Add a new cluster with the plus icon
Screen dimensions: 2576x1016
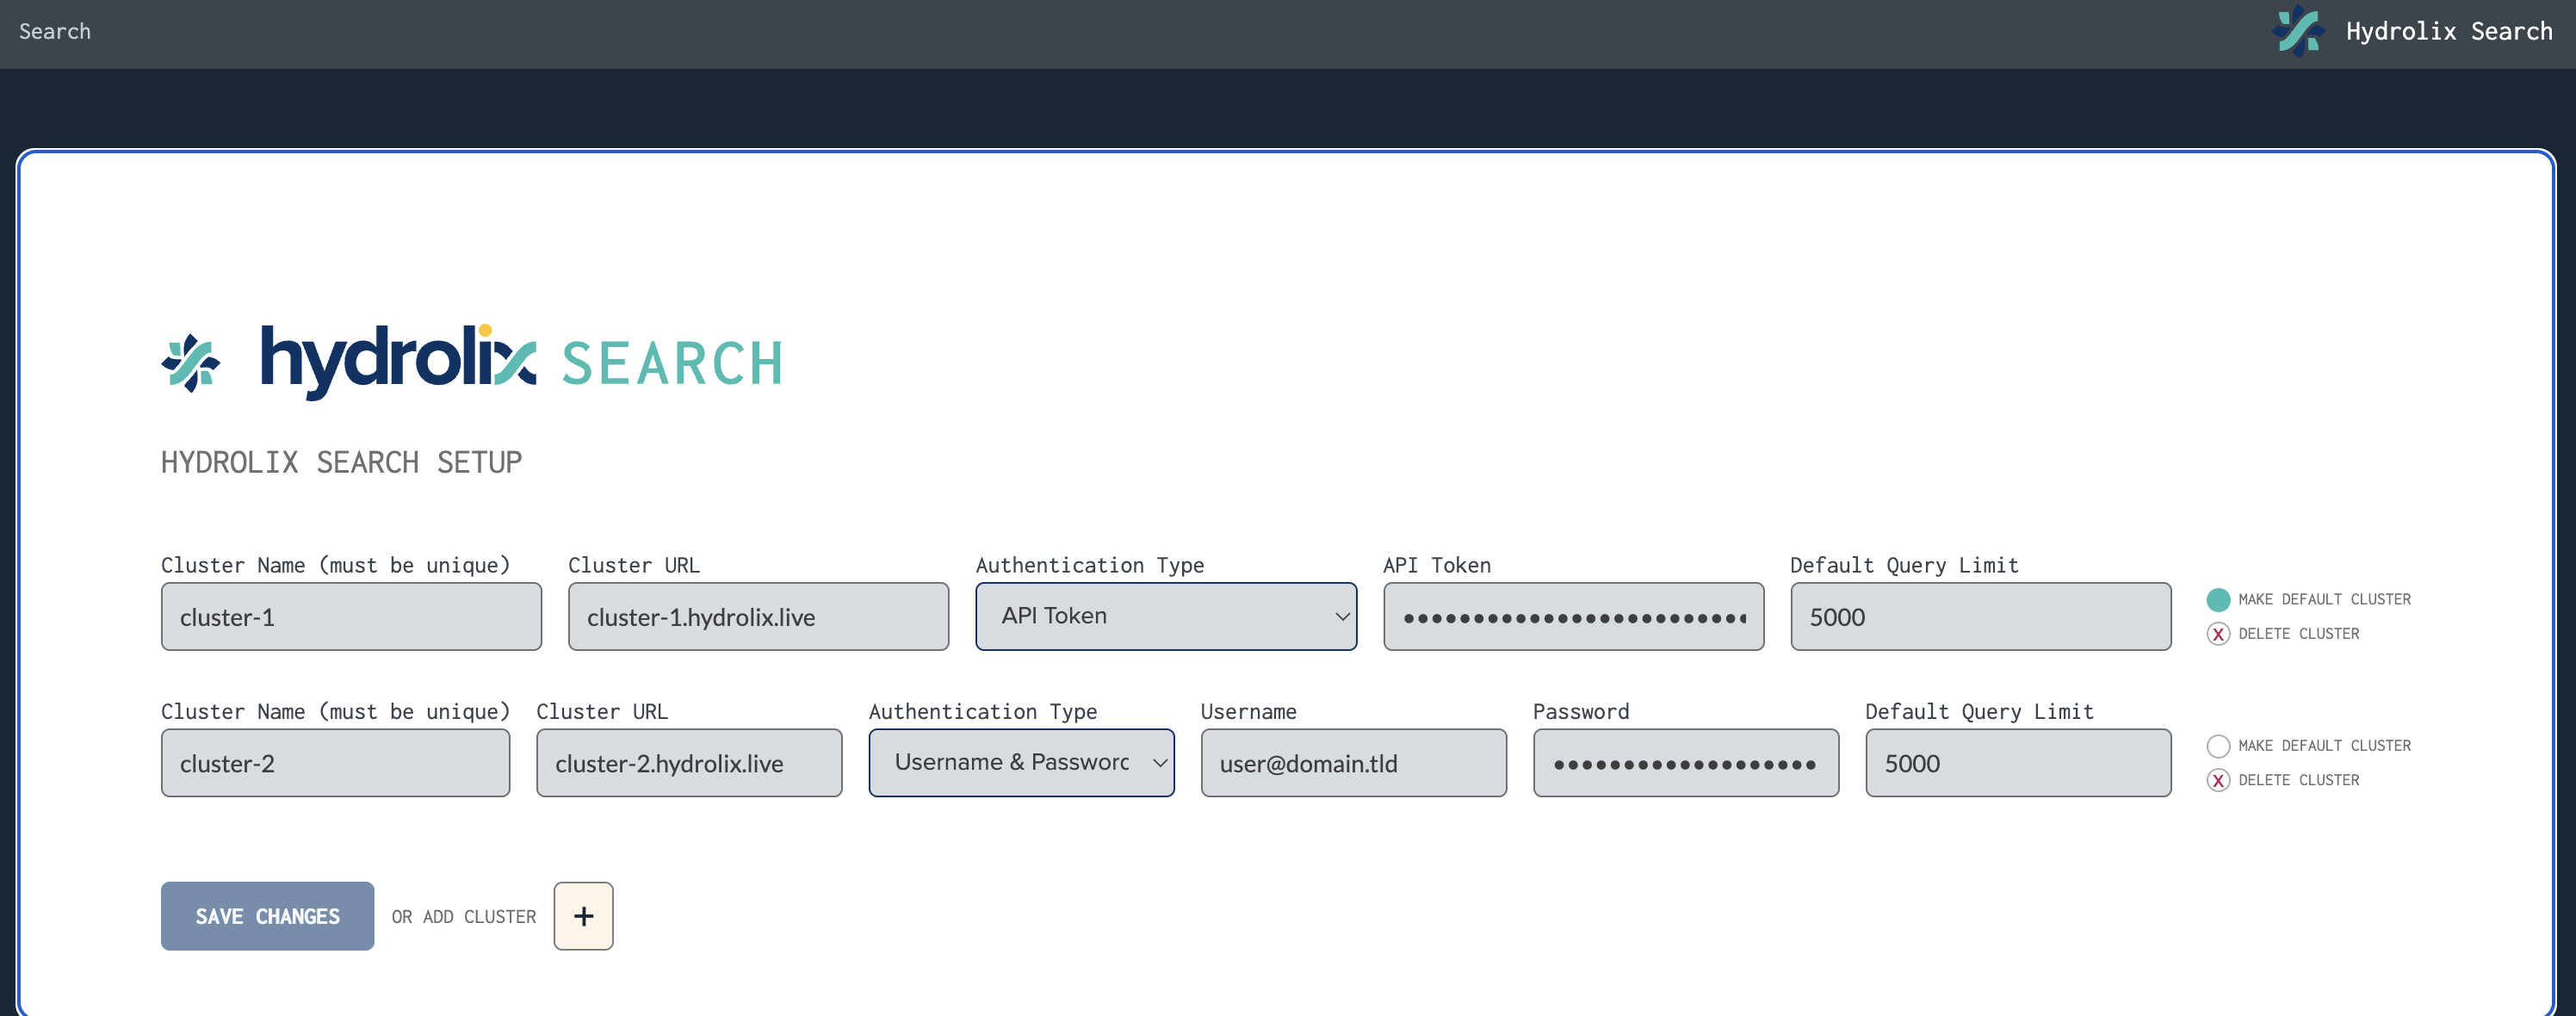pos(583,915)
